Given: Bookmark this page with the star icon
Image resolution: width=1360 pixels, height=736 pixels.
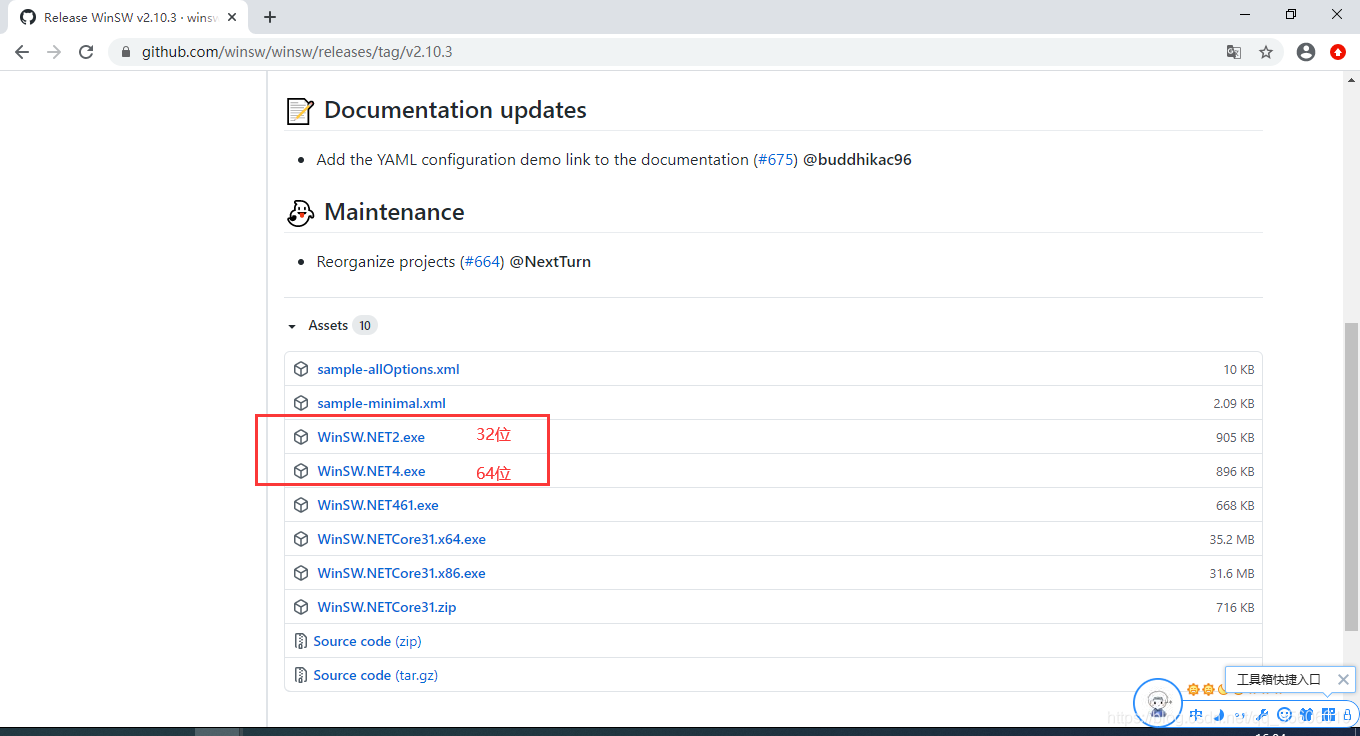Looking at the screenshot, I should (x=1266, y=52).
